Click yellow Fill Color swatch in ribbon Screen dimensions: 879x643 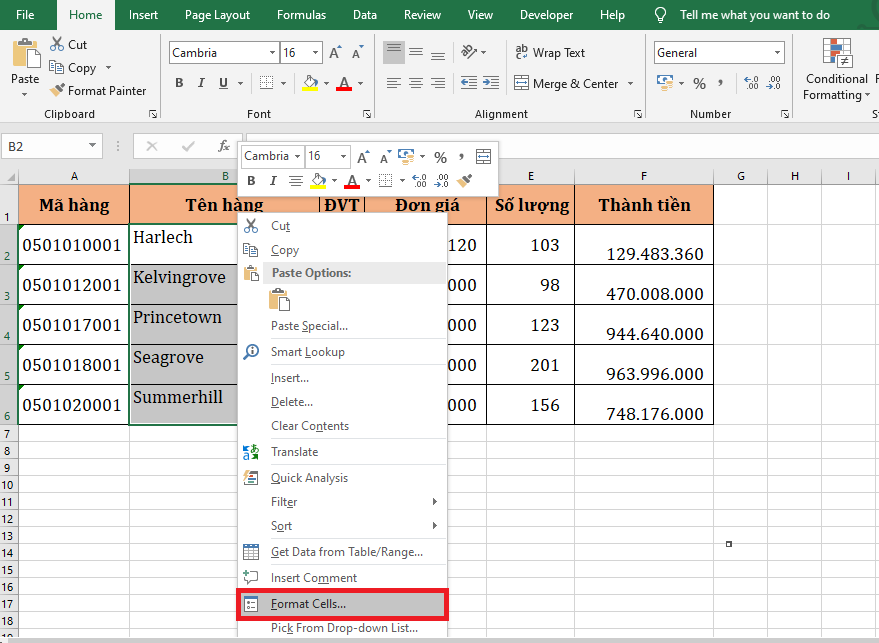(x=310, y=83)
